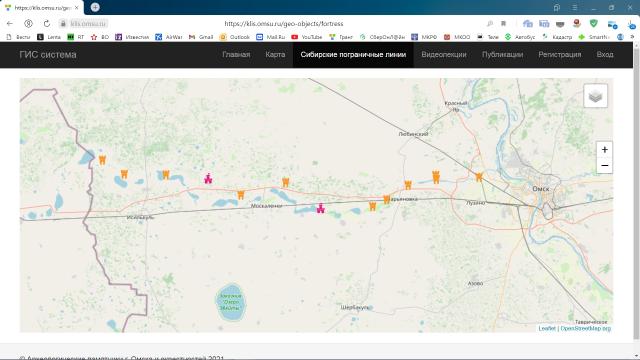Select the large fortress marker near Omsk
This screenshot has width=640, height=360.
(x=436, y=177)
